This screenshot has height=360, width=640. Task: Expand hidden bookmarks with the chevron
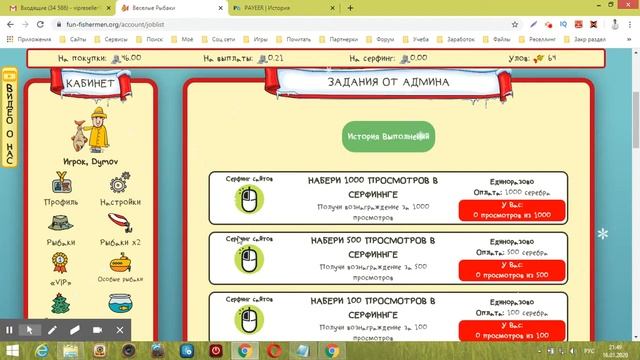629,39
